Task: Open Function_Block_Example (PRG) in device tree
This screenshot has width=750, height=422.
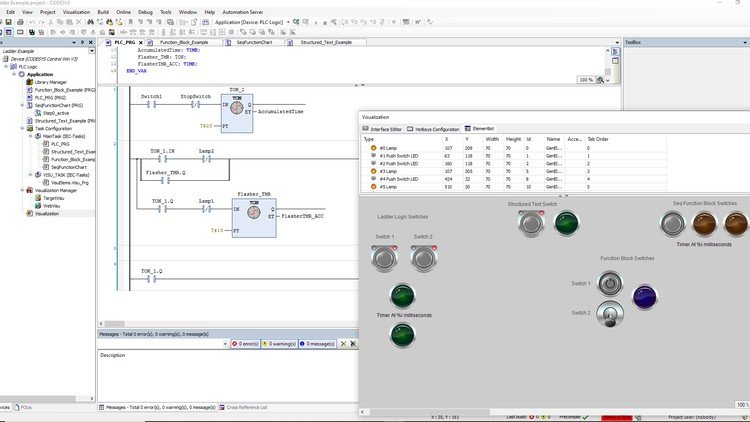Action: 61,90
